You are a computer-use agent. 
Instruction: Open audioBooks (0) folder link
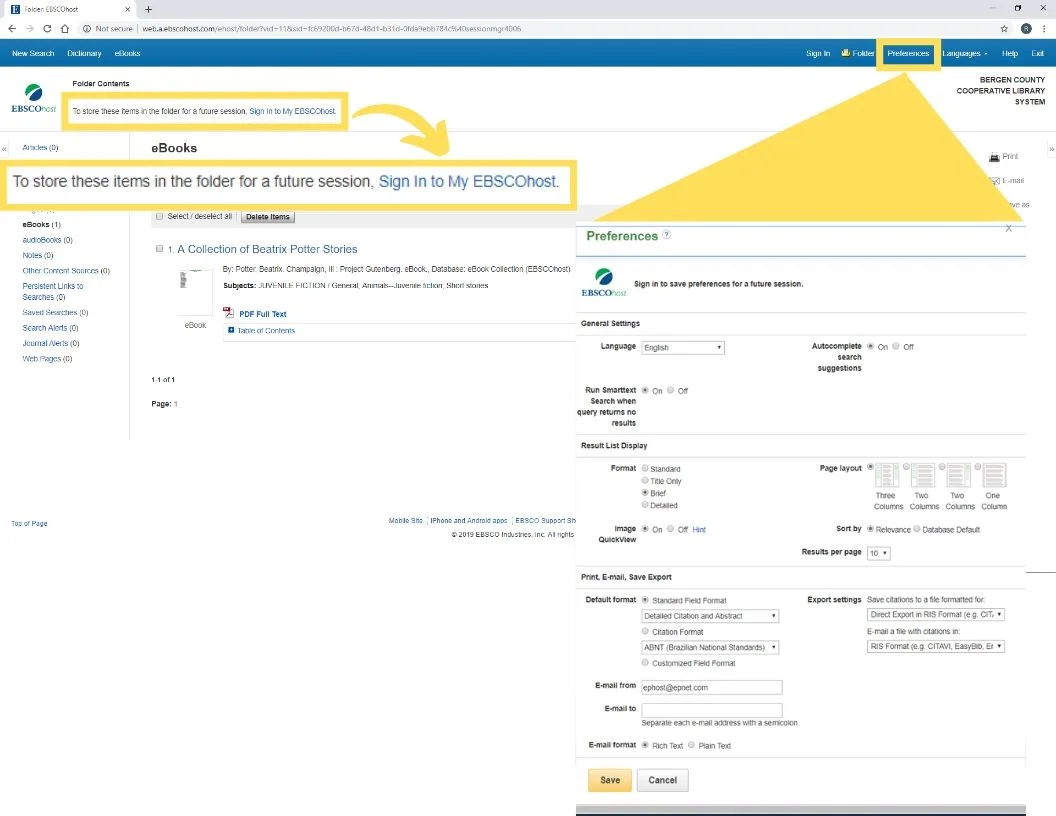click(47, 240)
